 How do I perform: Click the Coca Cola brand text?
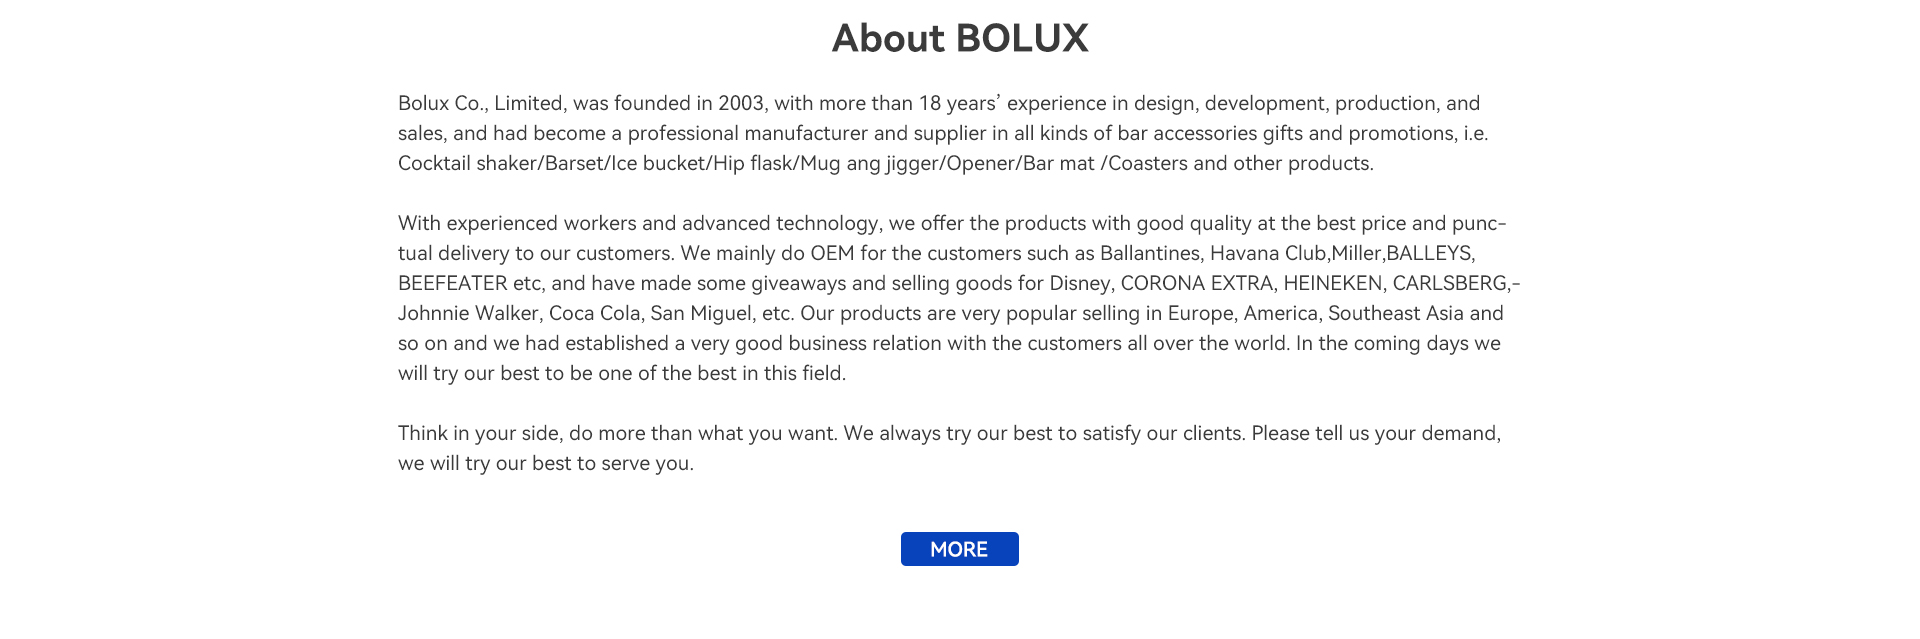[x=595, y=313]
